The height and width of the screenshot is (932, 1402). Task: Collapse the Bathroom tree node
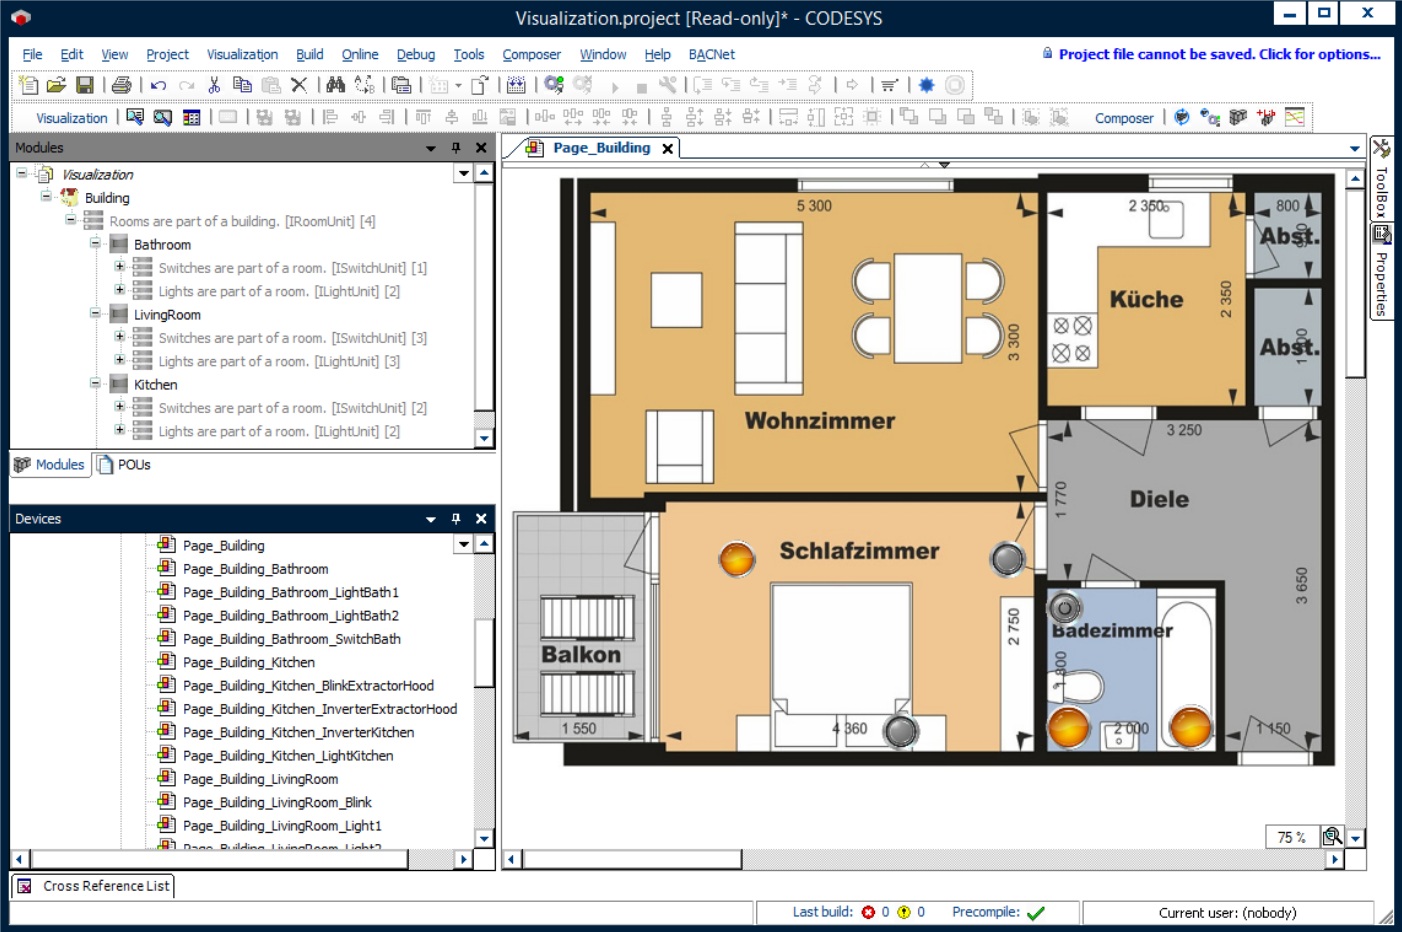(96, 244)
